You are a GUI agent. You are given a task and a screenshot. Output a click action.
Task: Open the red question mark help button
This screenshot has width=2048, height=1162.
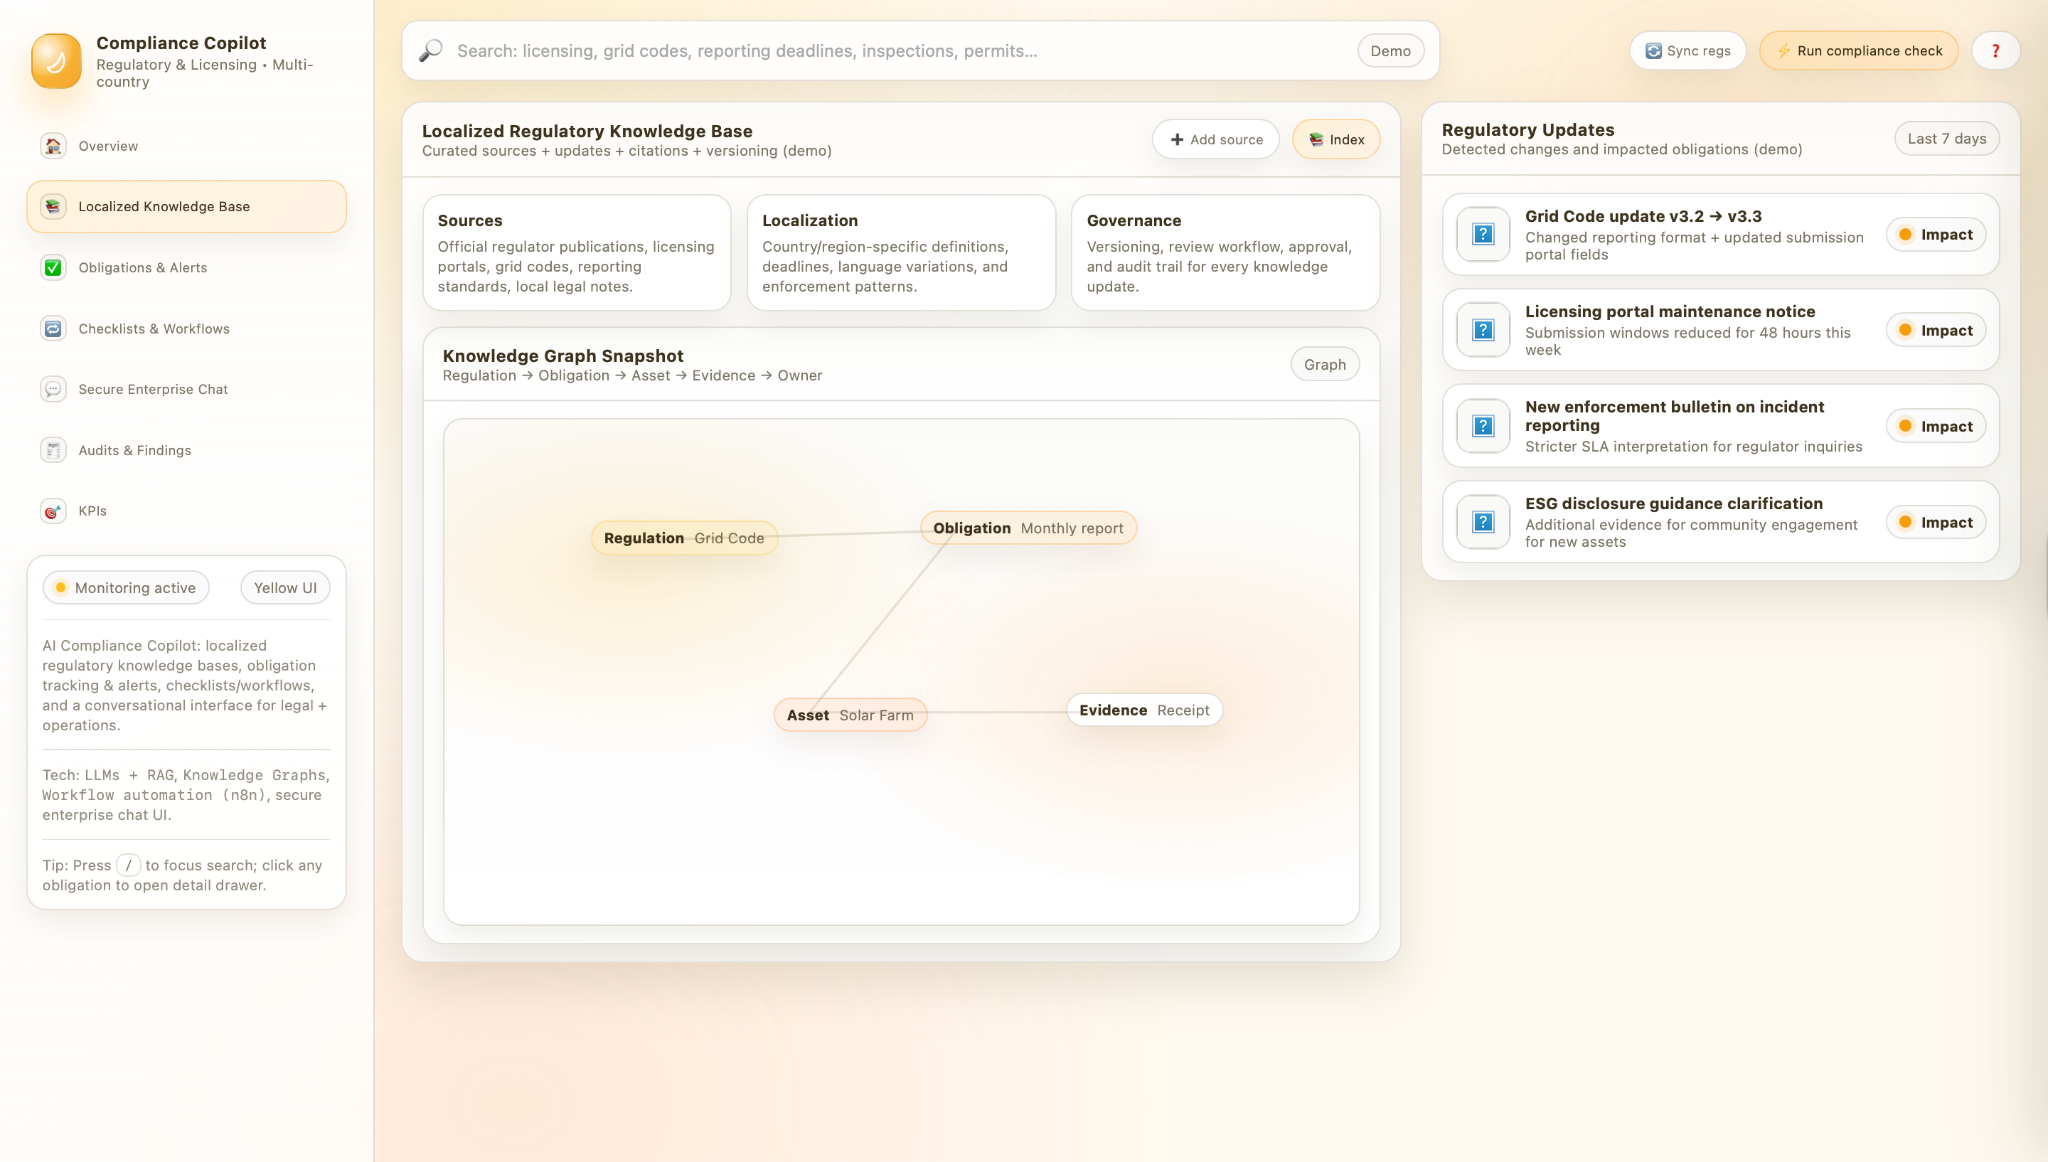click(1995, 51)
